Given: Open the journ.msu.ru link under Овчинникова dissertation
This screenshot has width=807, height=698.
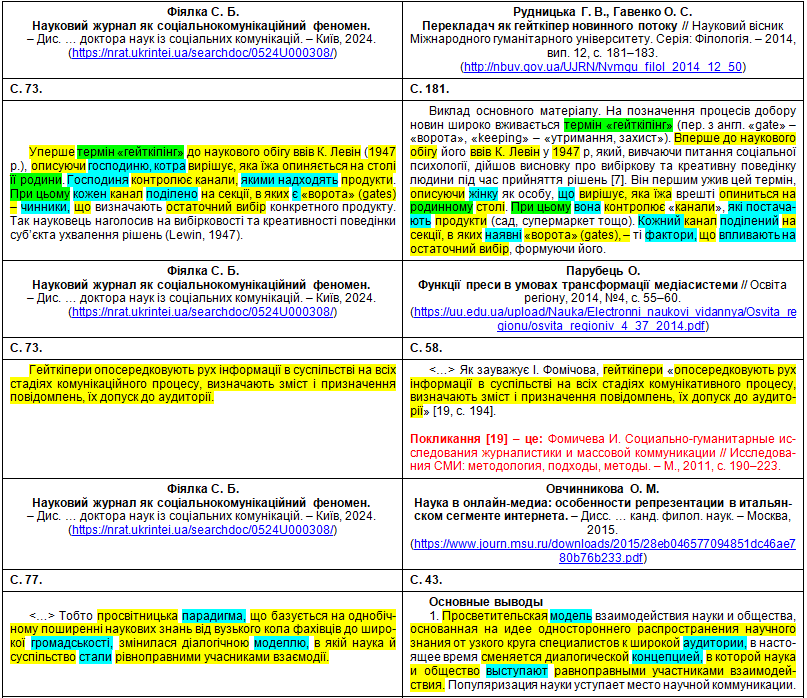Looking at the screenshot, I should pos(604,550).
